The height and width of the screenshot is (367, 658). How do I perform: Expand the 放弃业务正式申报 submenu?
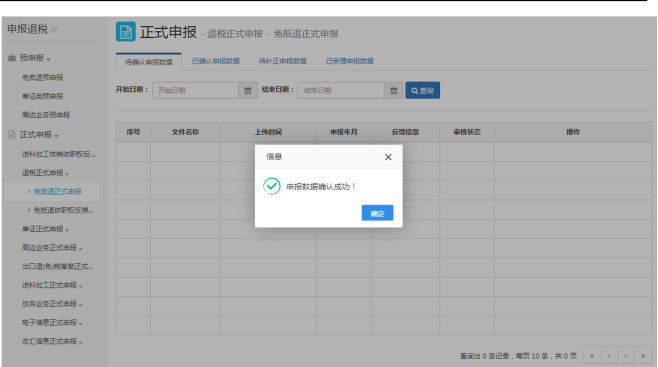click(x=52, y=304)
